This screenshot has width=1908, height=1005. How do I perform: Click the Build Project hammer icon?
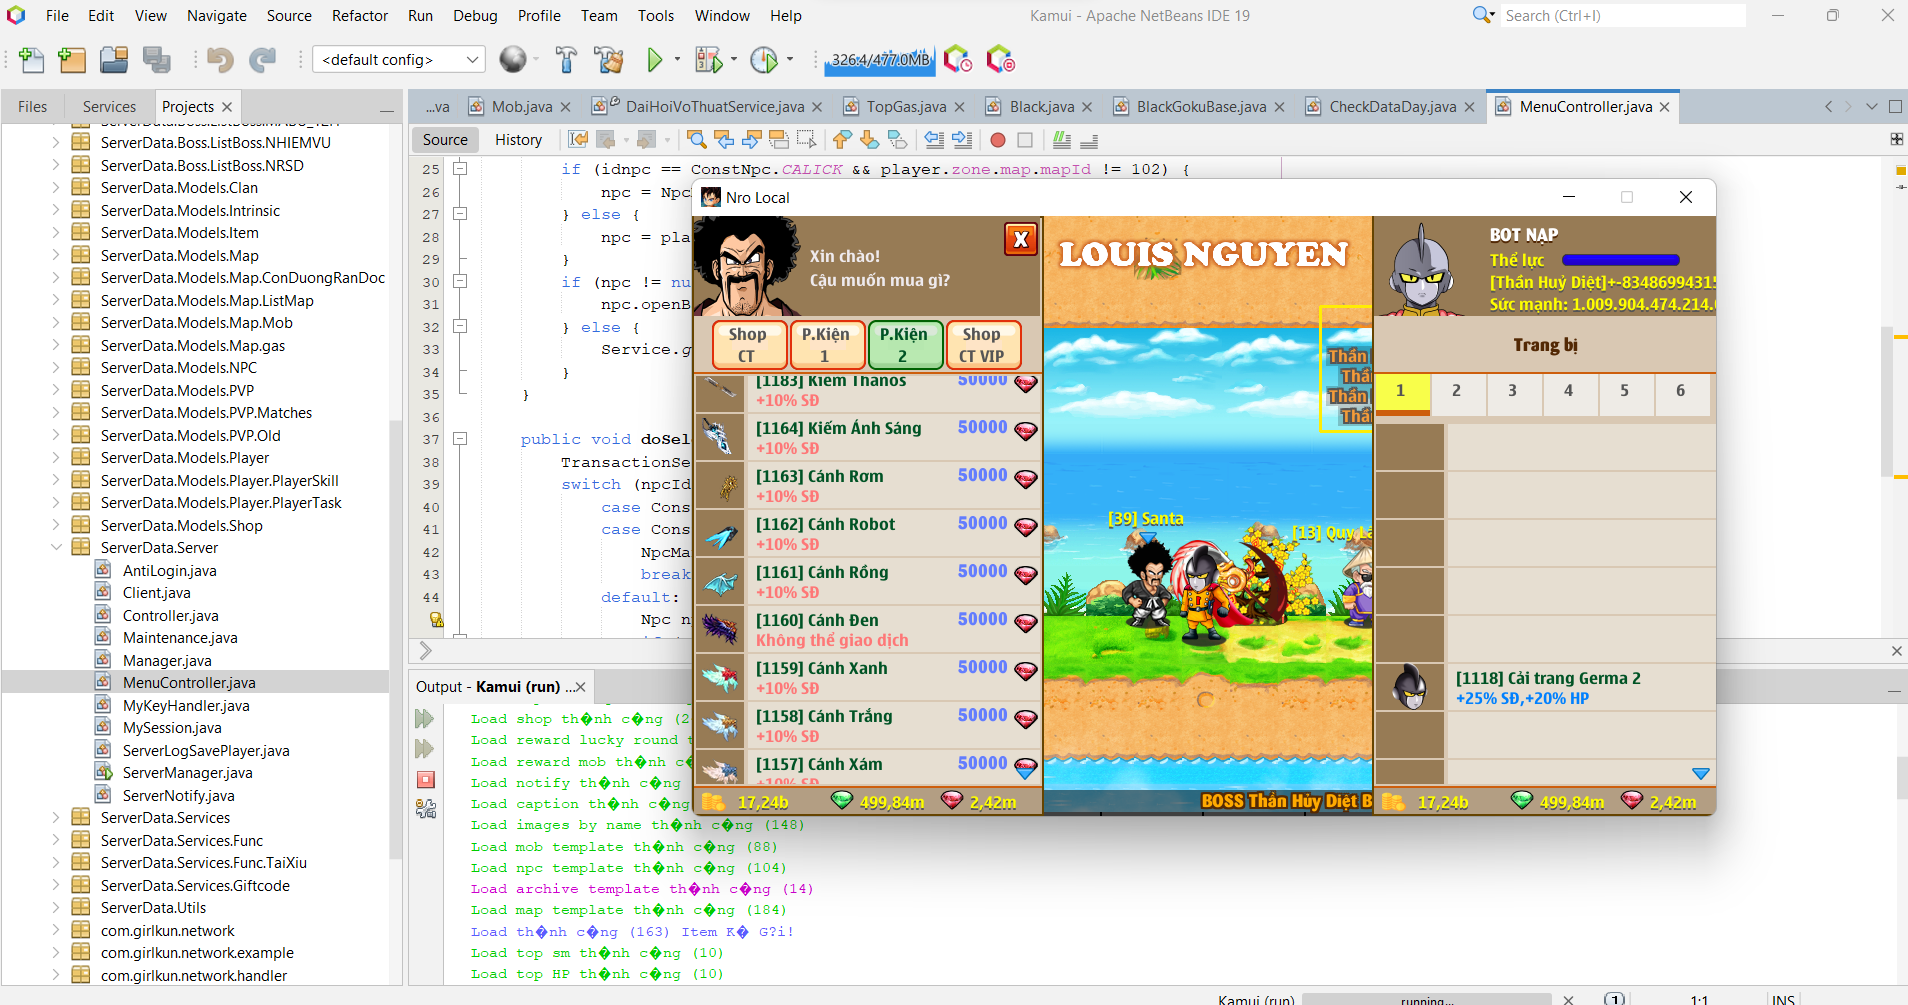[x=566, y=60]
